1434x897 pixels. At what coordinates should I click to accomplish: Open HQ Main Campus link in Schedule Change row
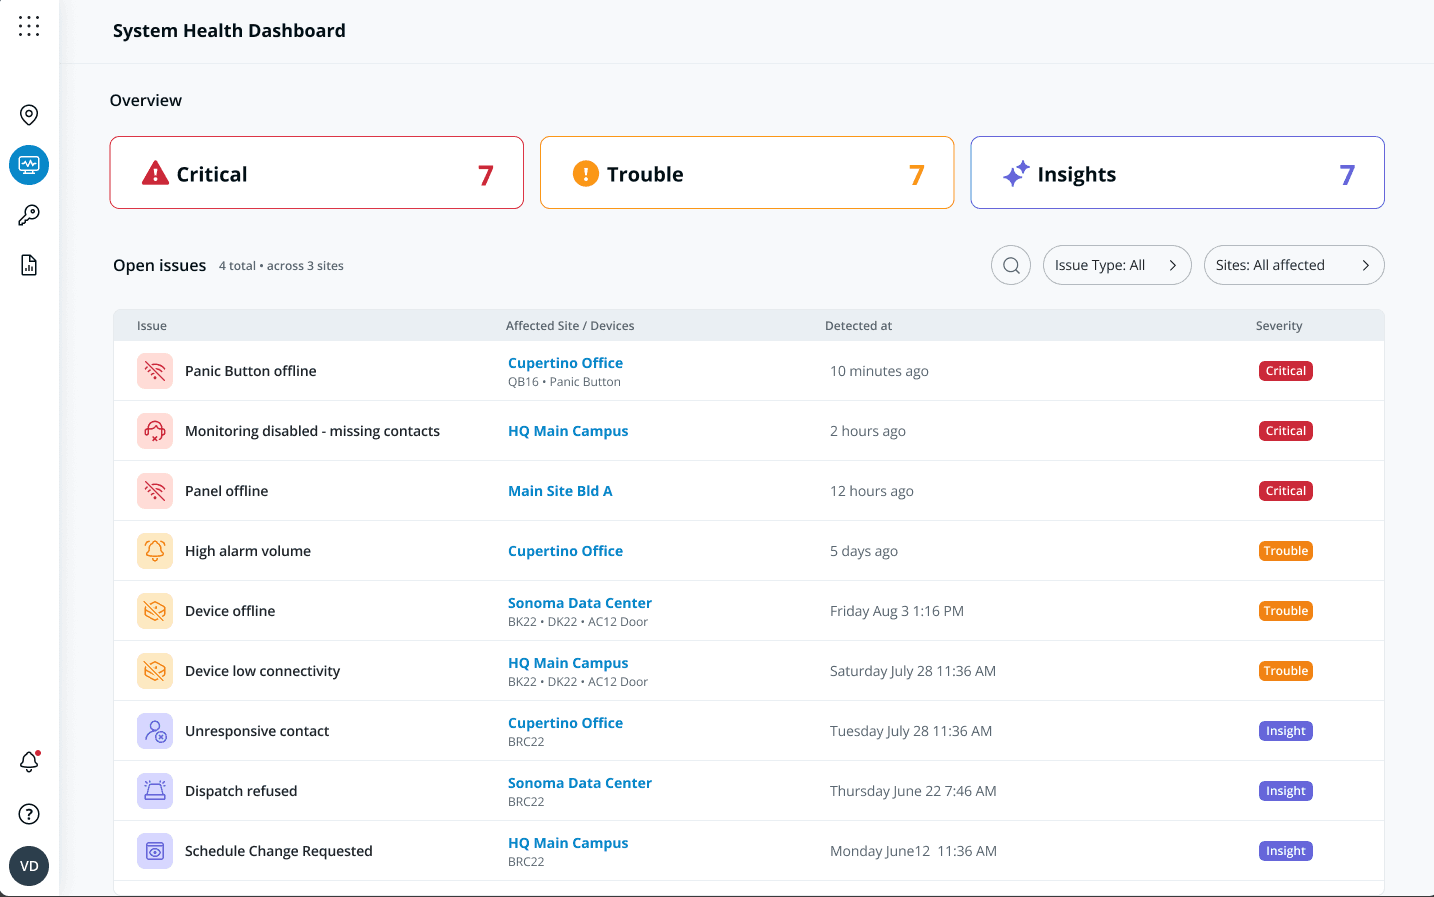tap(568, 843)
